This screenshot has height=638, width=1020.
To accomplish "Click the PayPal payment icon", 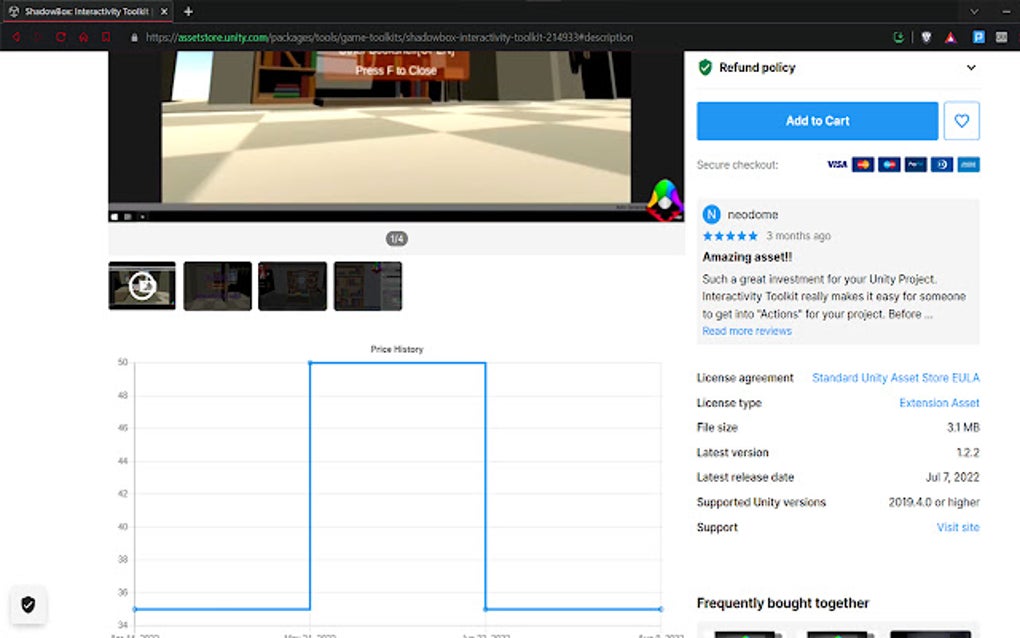I will 915,165.
